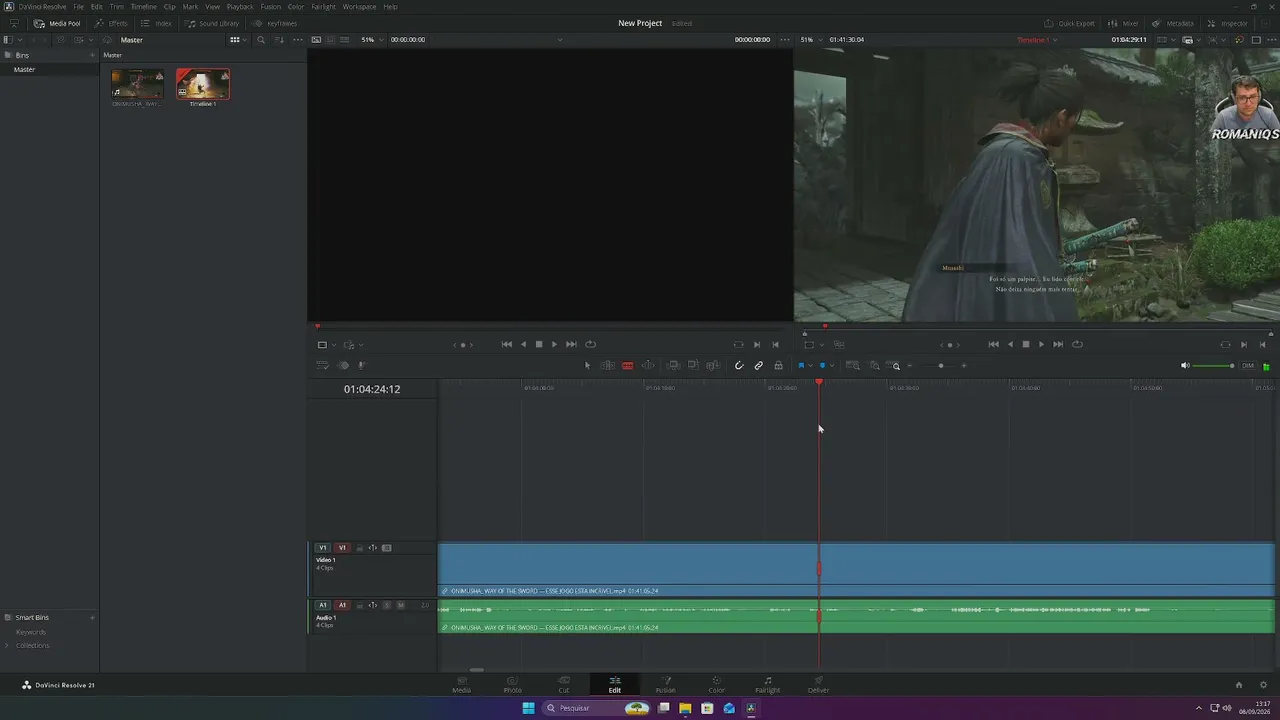Open the Fairlight page icon
This screenshot has width=1280, height=720.
click(767, 685)
